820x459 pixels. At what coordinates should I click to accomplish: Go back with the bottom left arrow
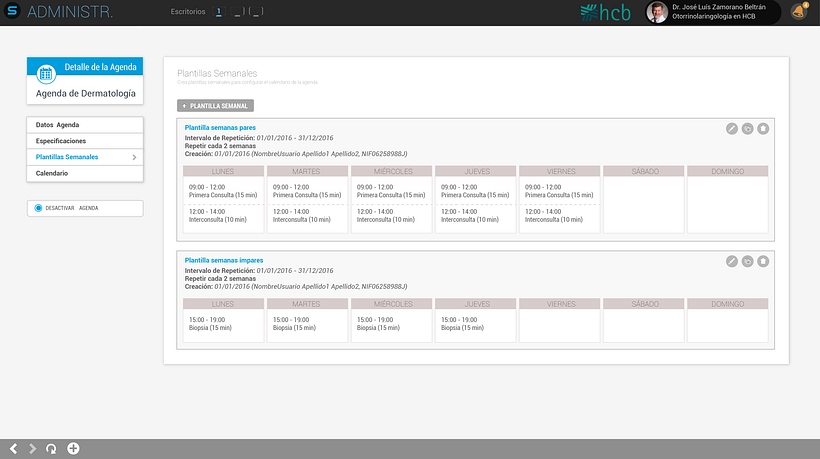[14, 449]
